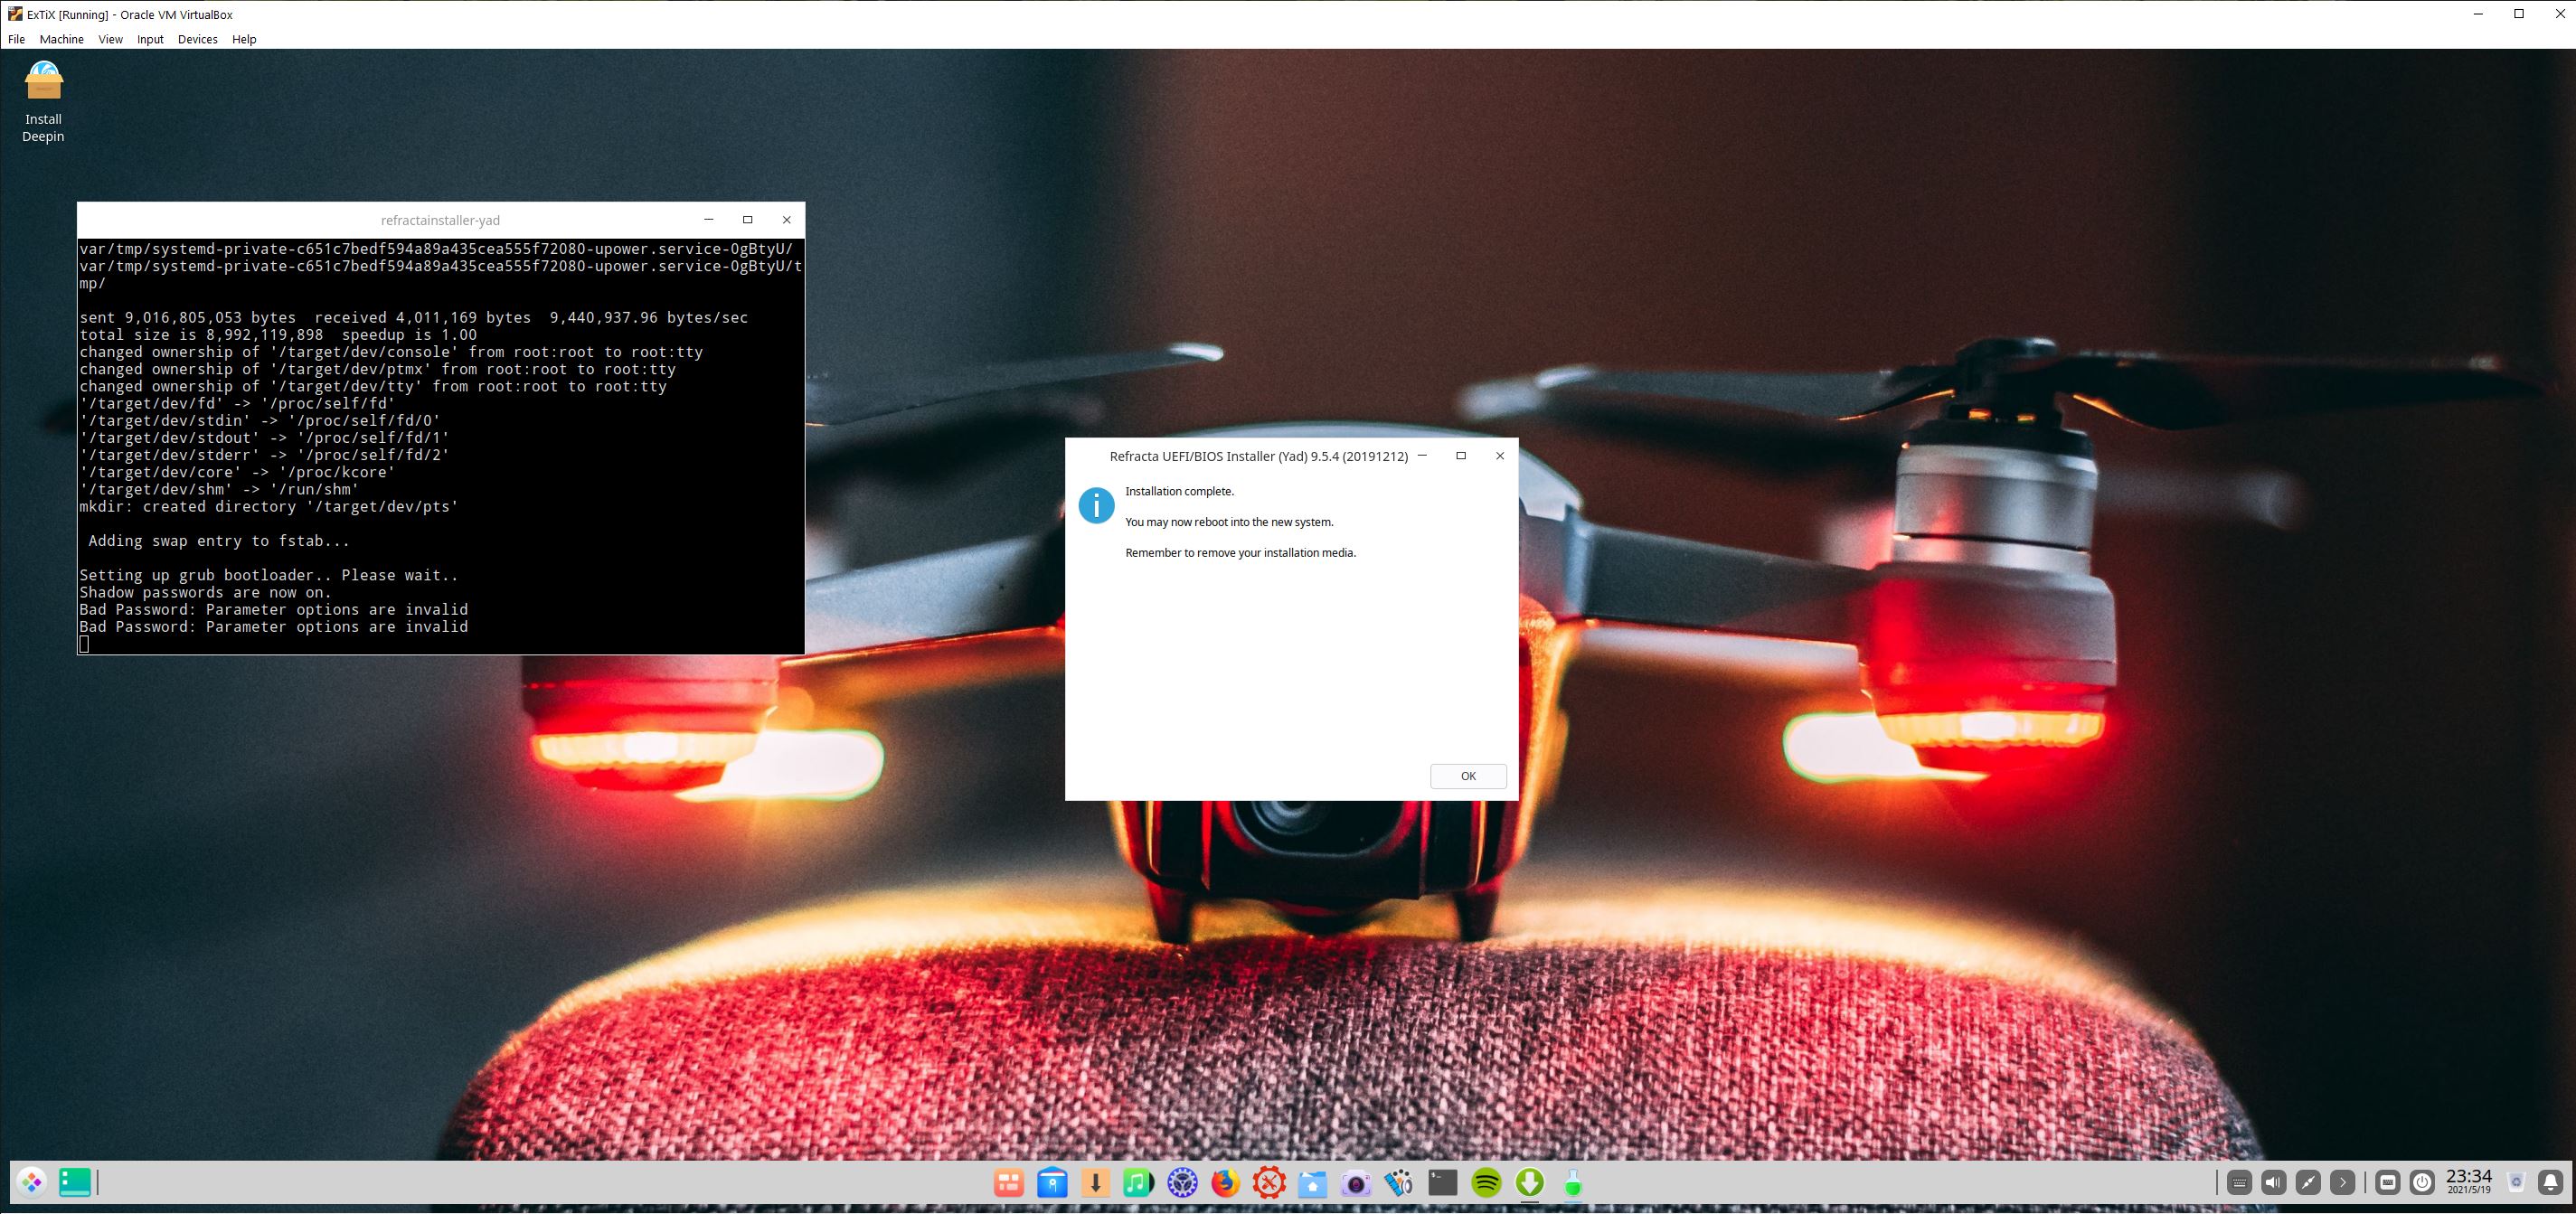The height and width of the screenshot is (1214, 2576).
Task: Click the refractainstaller-yad title bar
Action: pyautogui.click(x=440, y=220)
